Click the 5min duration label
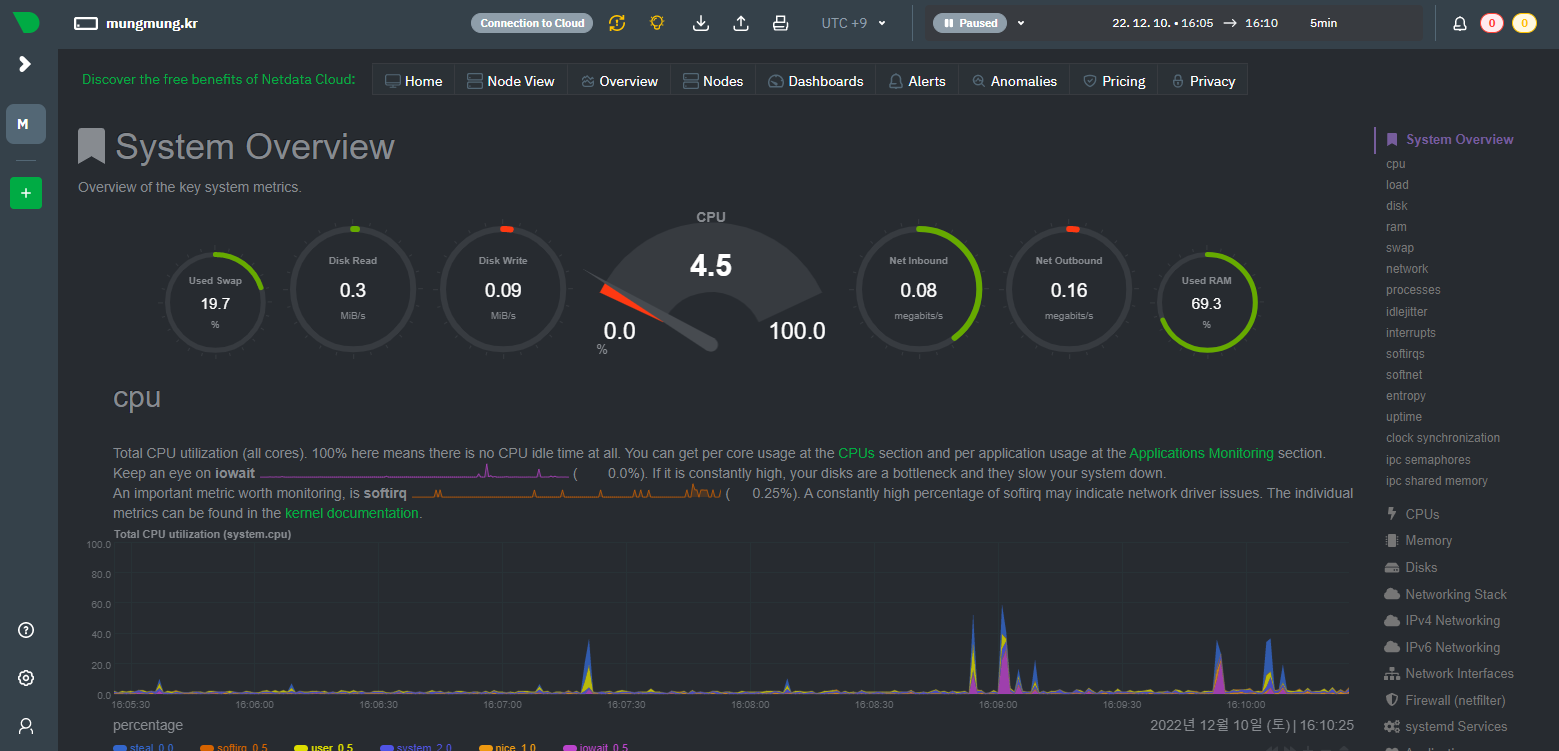This screenshot has width=1559, height=751. click(x=1323, y=23)
